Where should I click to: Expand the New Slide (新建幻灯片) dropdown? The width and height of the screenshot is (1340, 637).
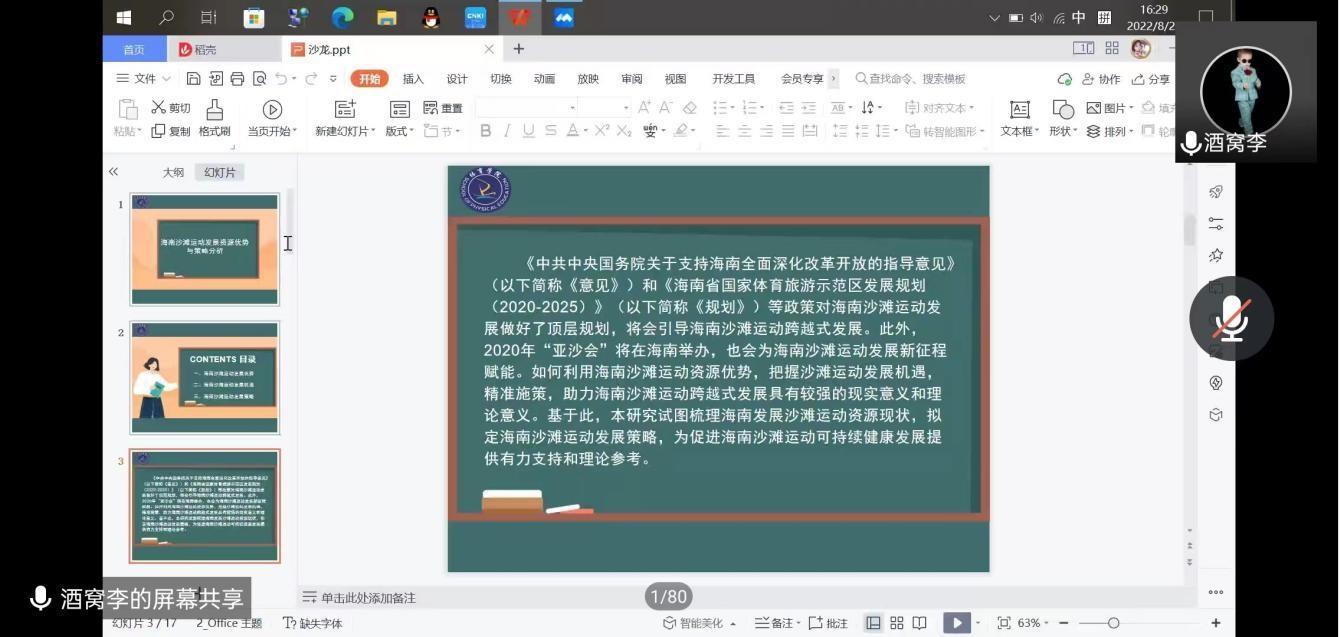tap(346, 131)
